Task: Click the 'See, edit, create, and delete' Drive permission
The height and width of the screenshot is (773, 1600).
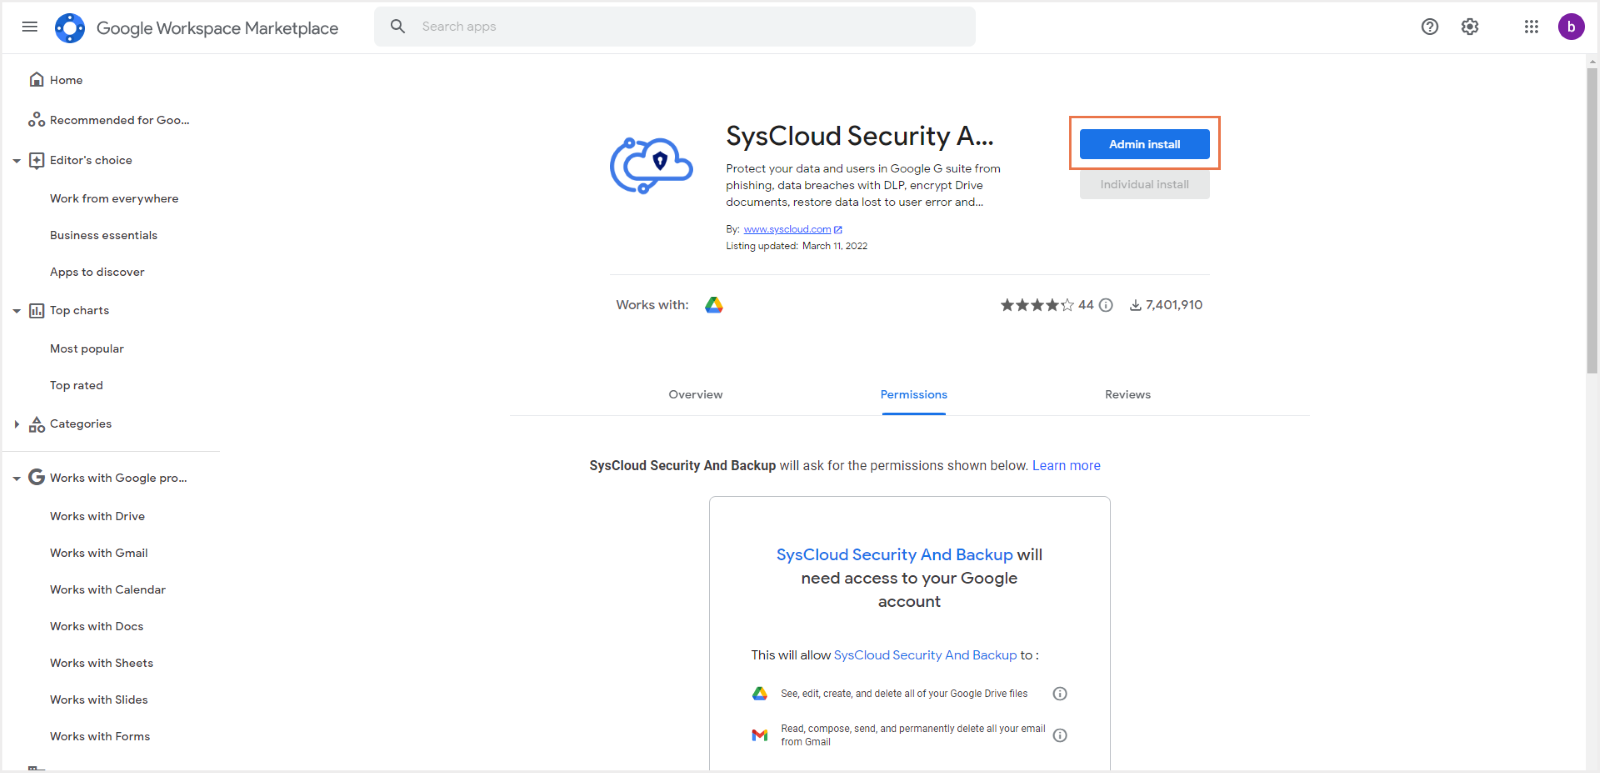Action: coord(904,694)
